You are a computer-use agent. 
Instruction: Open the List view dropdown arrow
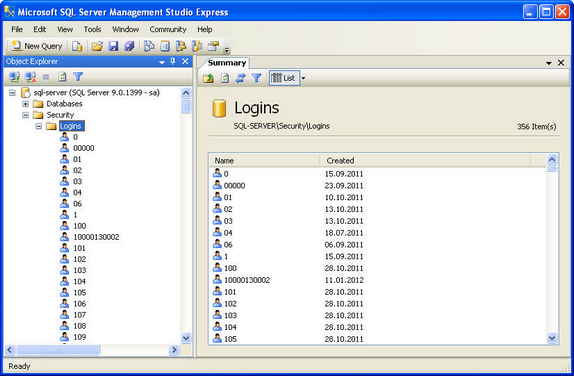(303, 78)
